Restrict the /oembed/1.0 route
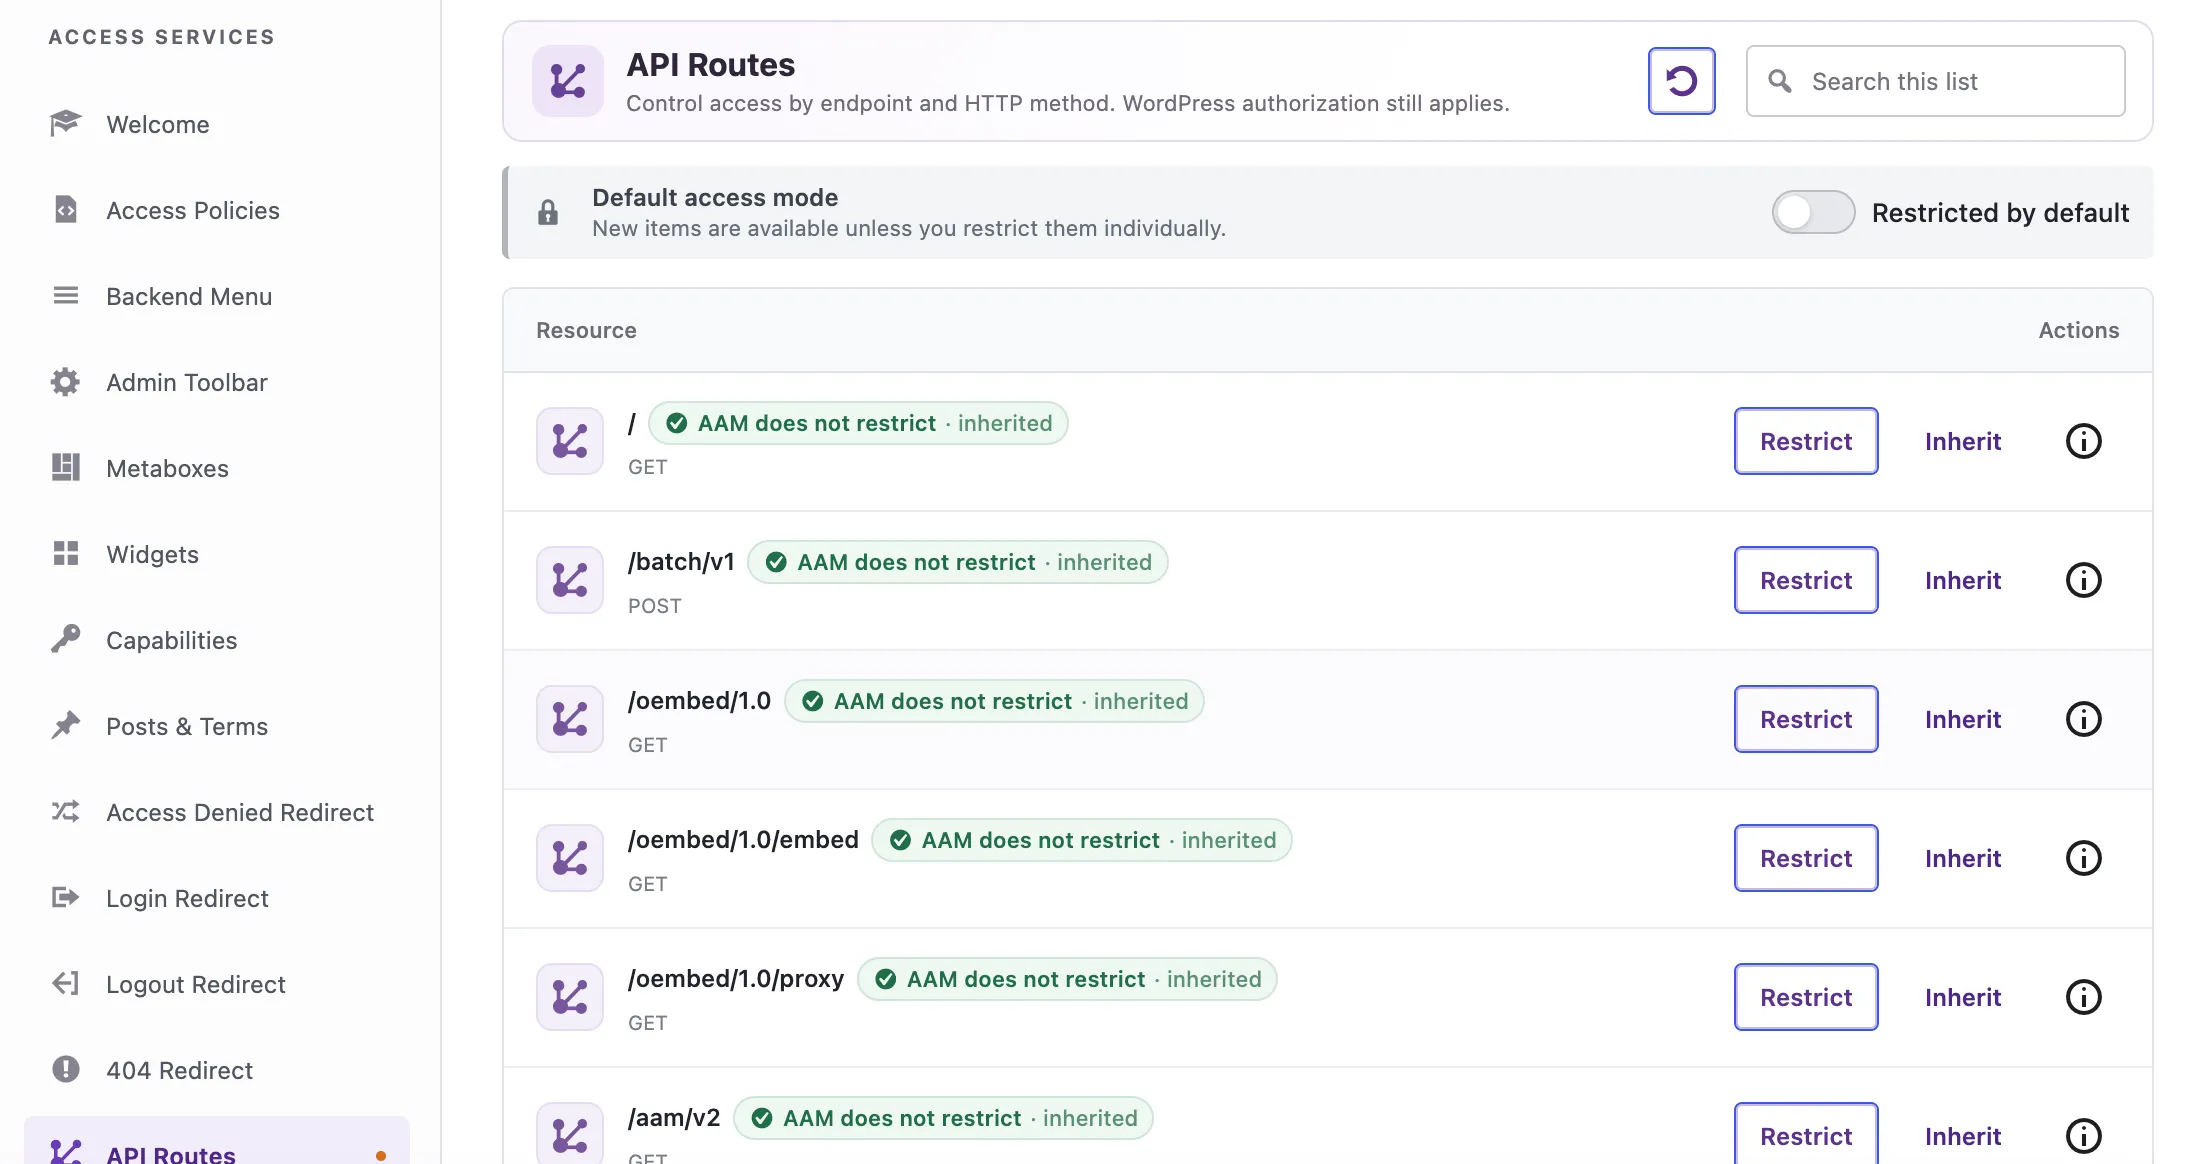The width and height of the screenshot is (2202, 1164). point(1806,719)
